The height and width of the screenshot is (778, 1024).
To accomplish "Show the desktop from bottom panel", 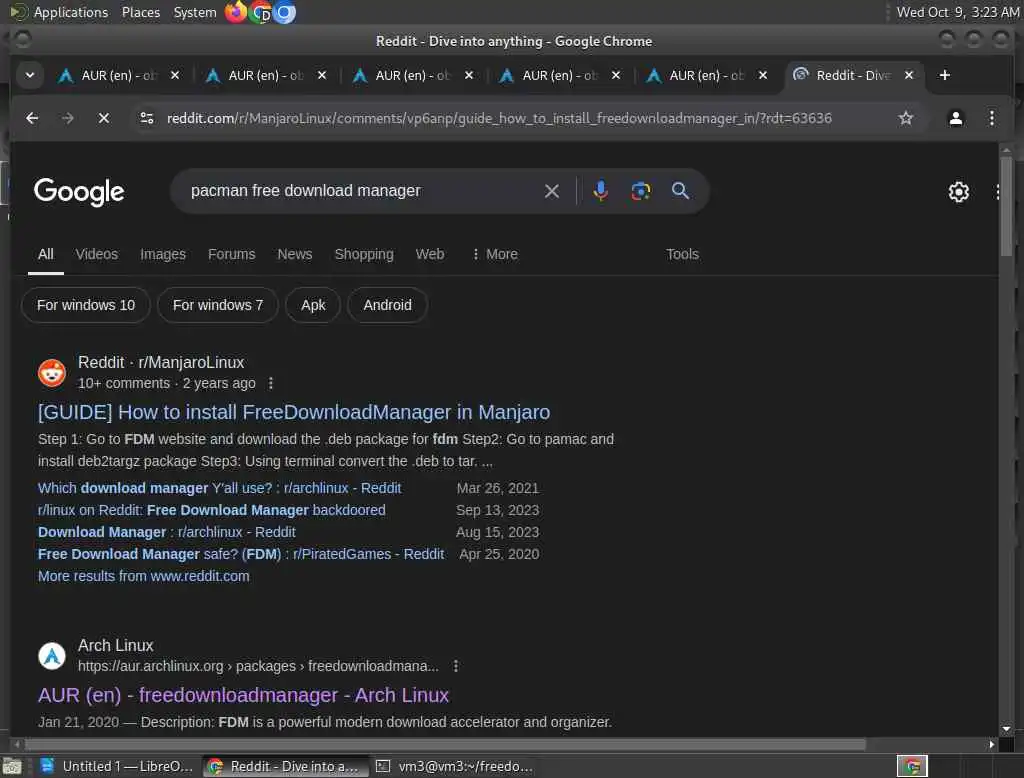I will 12,766.
